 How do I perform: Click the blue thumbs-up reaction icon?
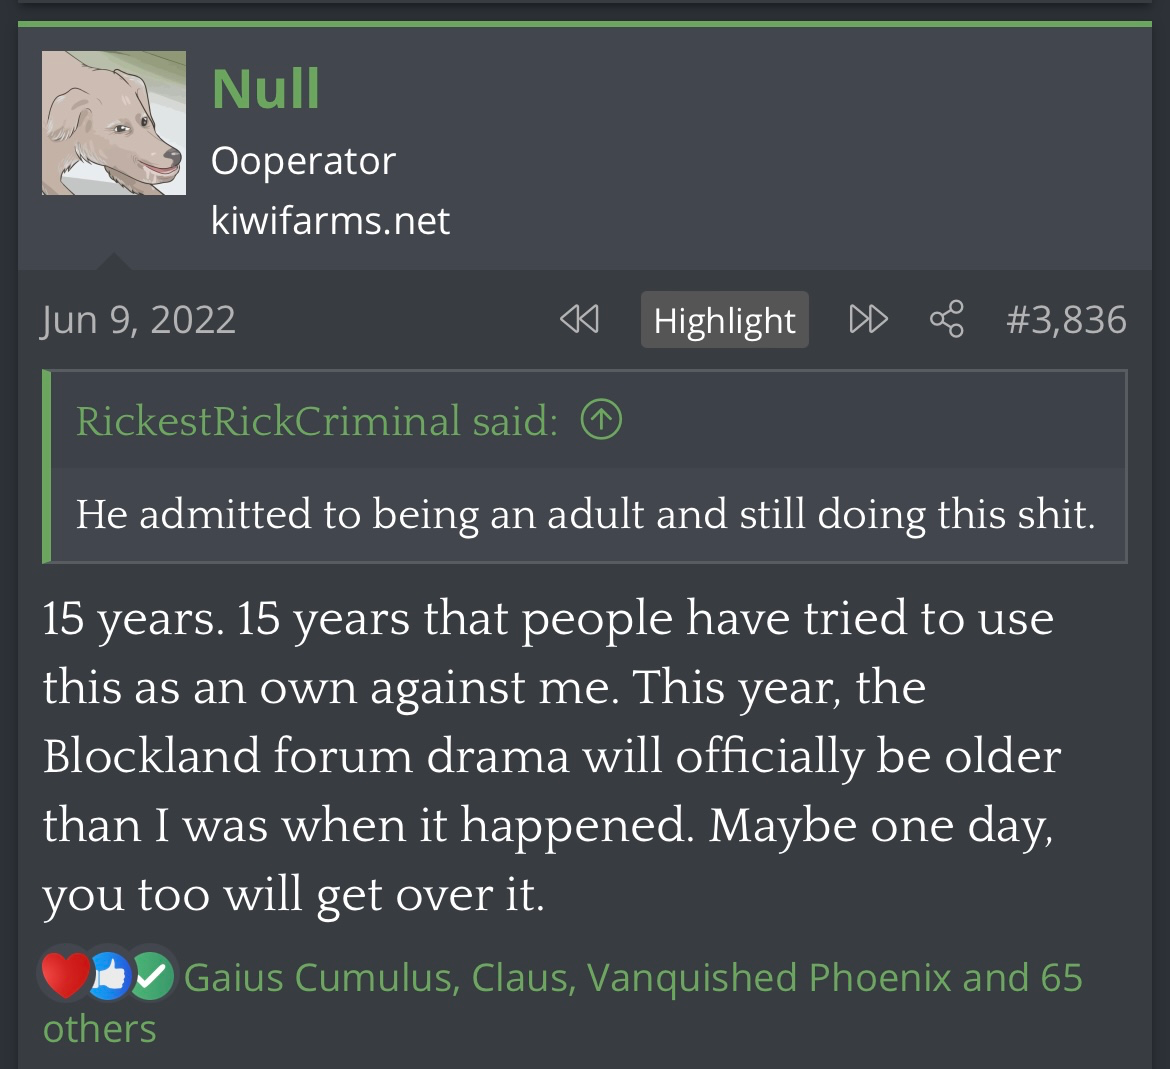click(110, 977)
